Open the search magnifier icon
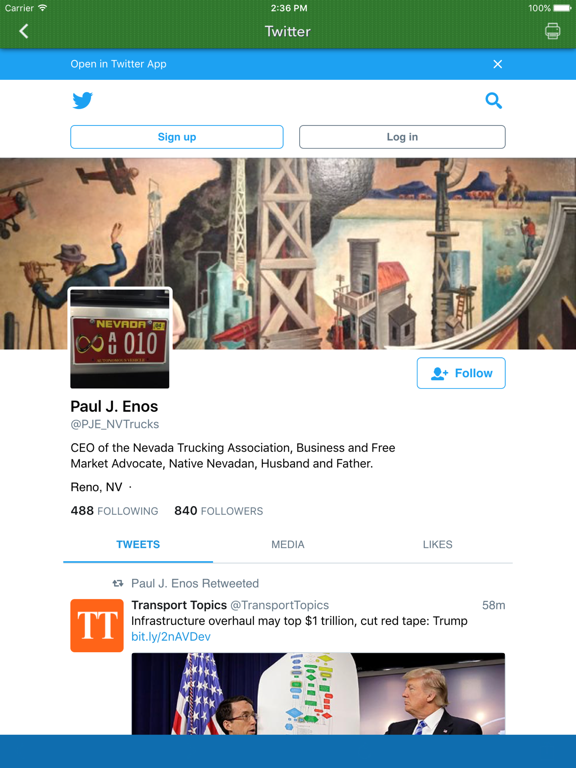This screenshot has height=768, width=576. pyautogui.click(x=494, y=100)
